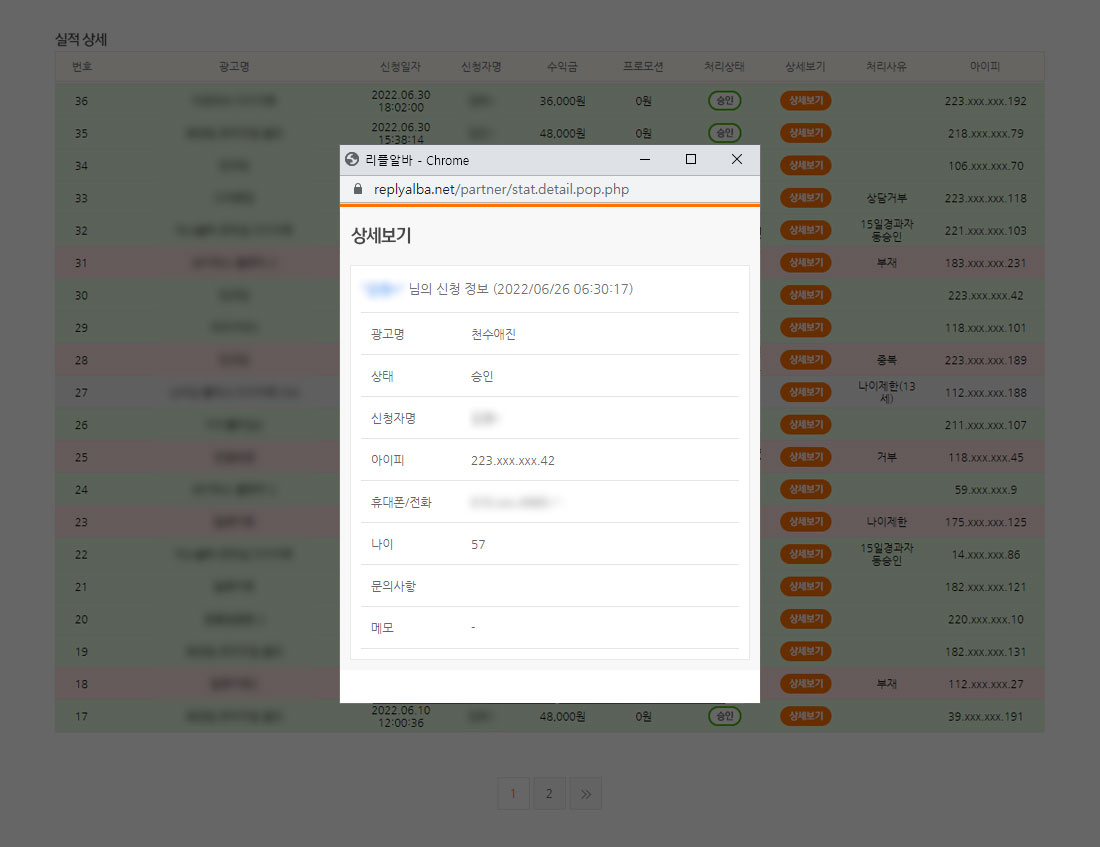This screenshot has width=1100, height=847.
Task: Click the globe icon in popup title bar
Action: (x=352, y=160)
